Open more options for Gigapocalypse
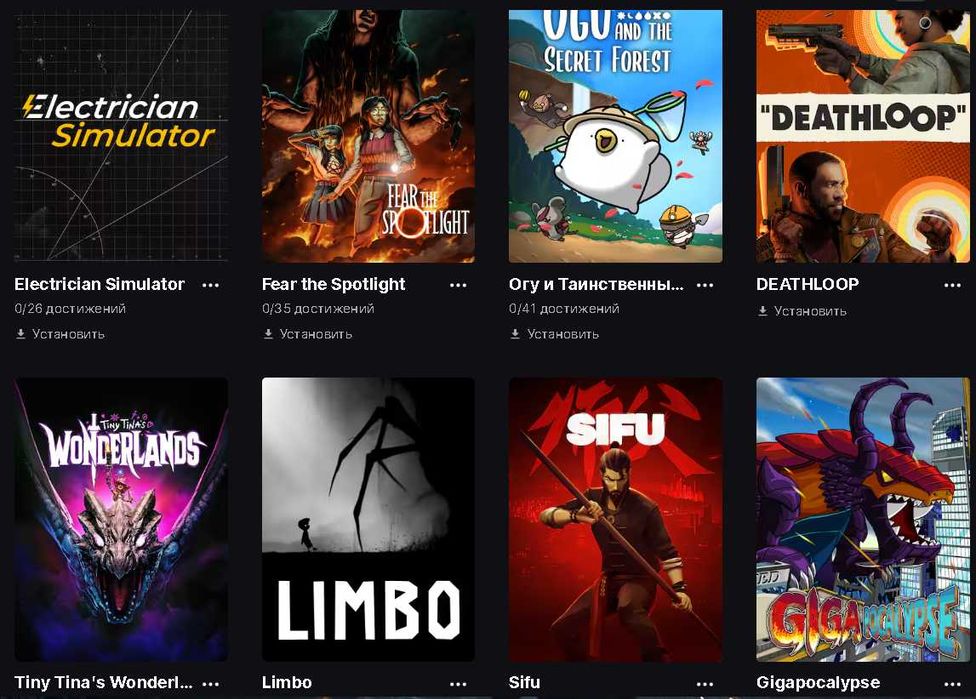Viewport: 976px width, 699px height. click(x=952, y=683)
